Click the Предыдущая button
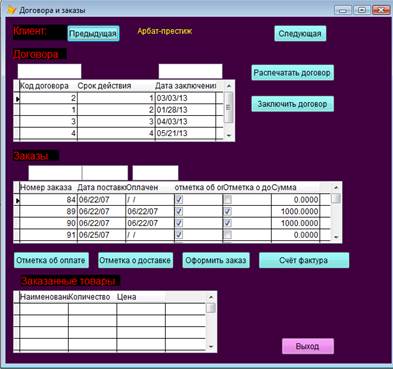 93,34
